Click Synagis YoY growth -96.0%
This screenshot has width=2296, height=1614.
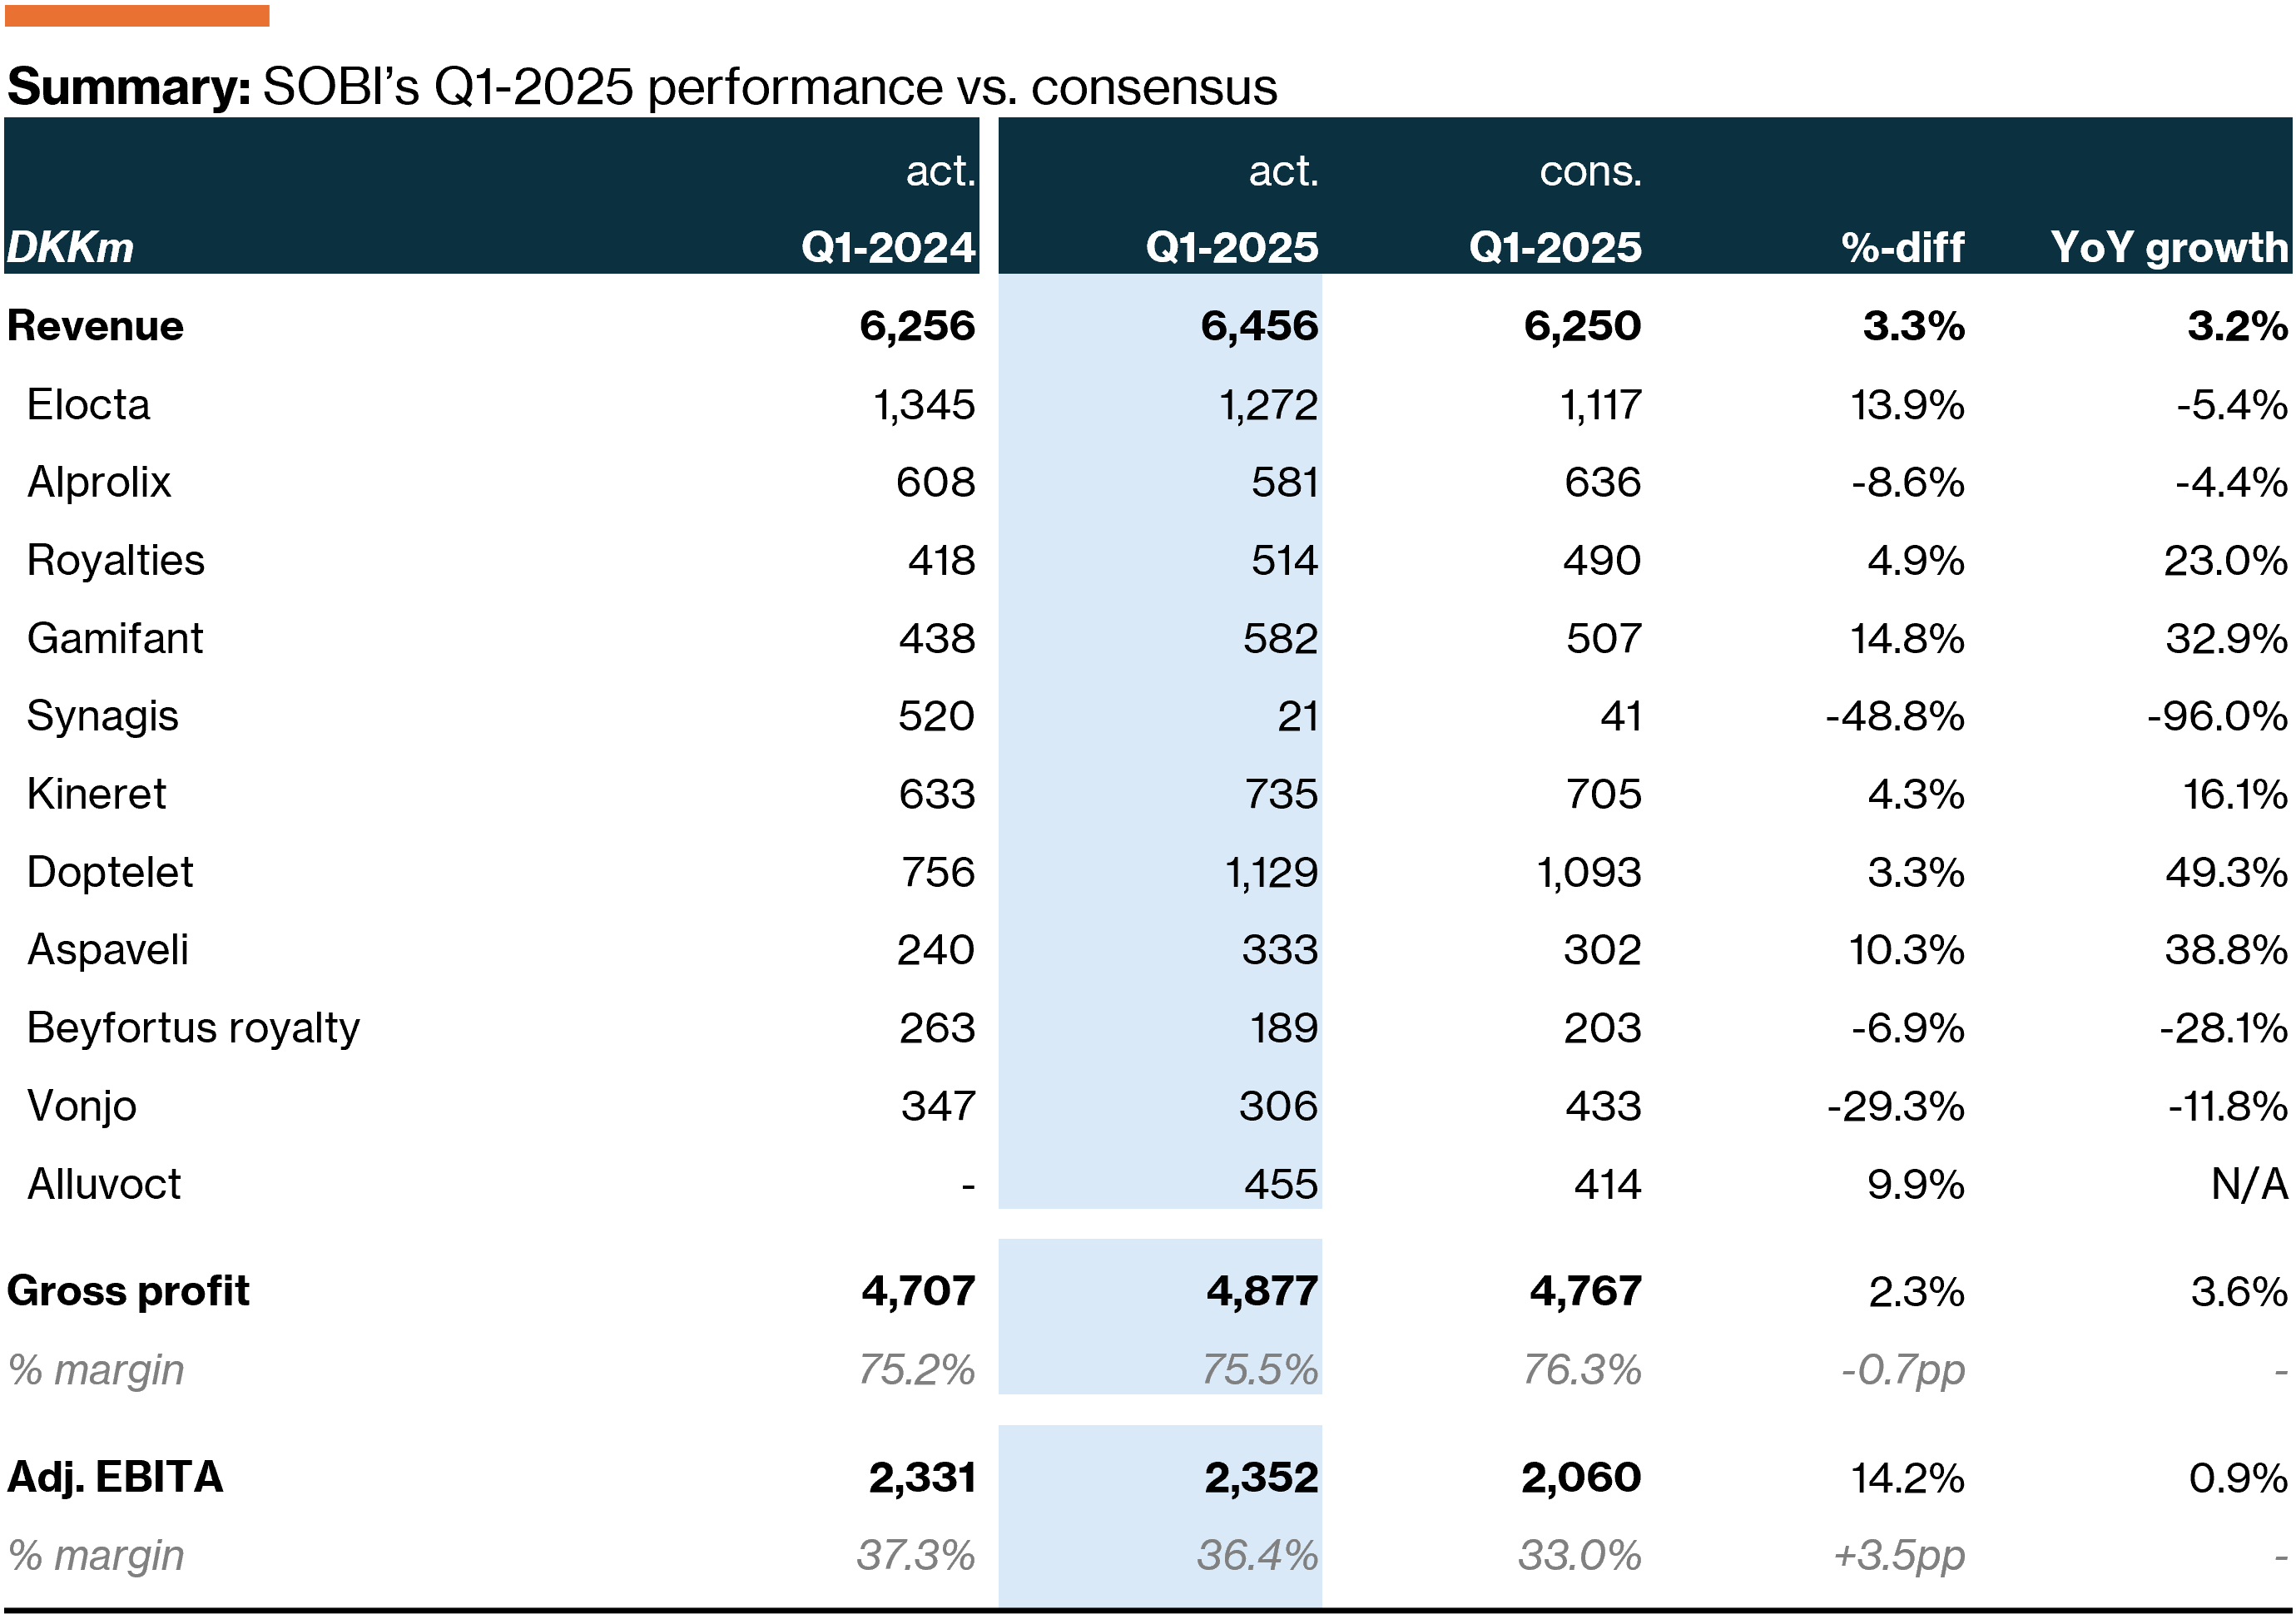[x=2218, y=716]
